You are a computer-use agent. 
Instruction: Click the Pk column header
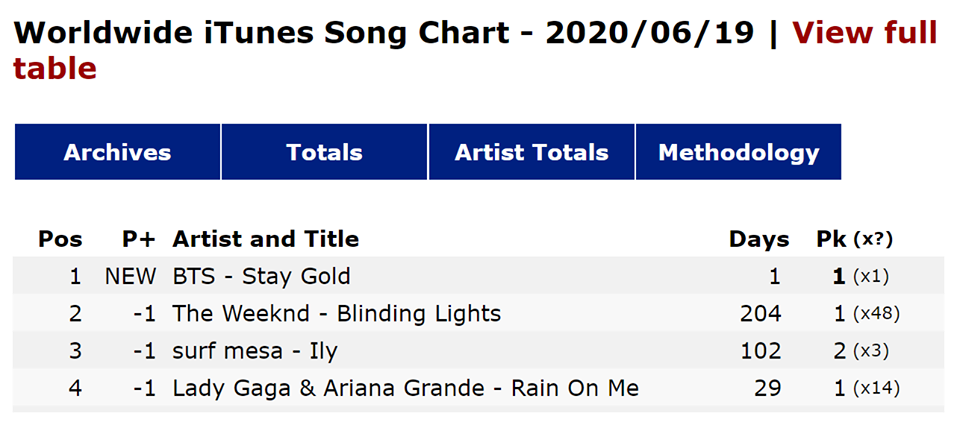click(831, 239)
